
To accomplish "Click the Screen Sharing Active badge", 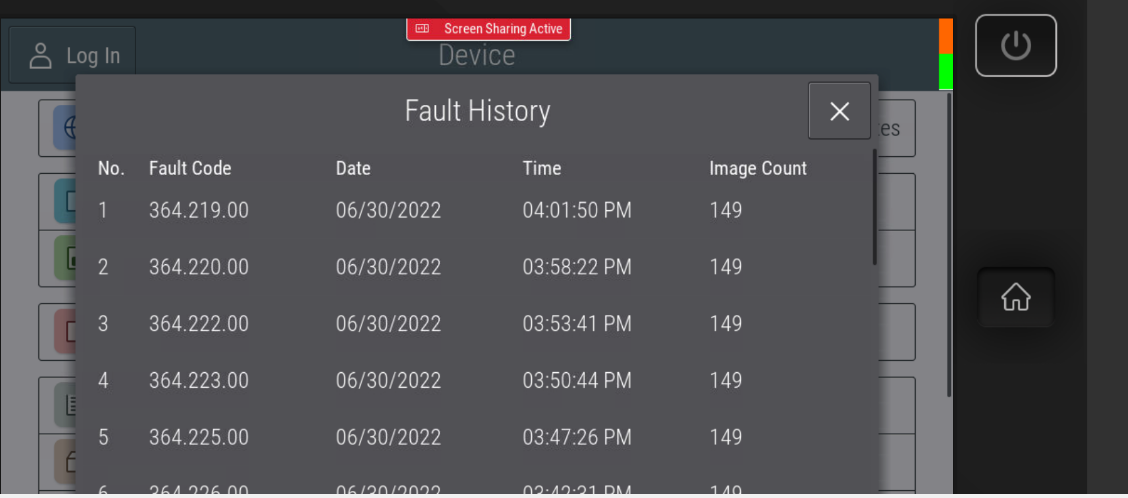I will pyautogui.click(x=488, y=29).
